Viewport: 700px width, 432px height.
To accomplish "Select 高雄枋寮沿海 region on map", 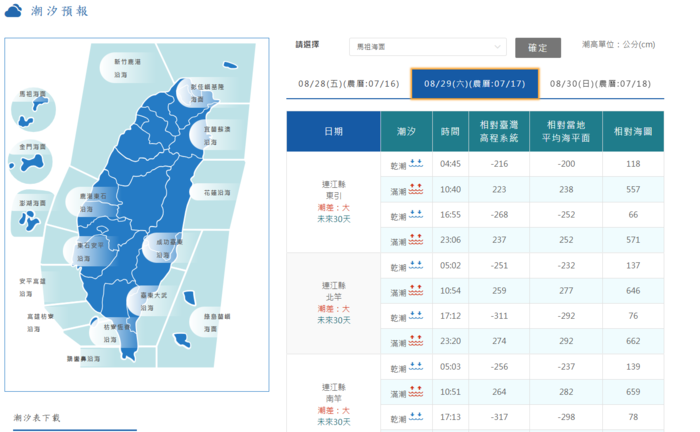I will [40, 322].
